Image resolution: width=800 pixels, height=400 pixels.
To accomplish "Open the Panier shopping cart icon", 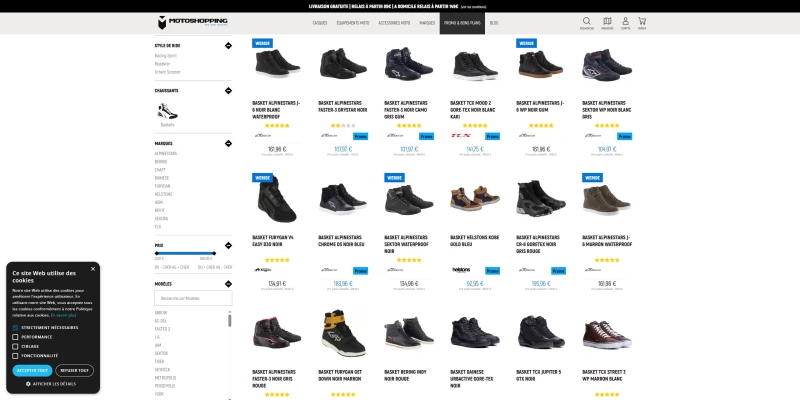I will (642, 21).
